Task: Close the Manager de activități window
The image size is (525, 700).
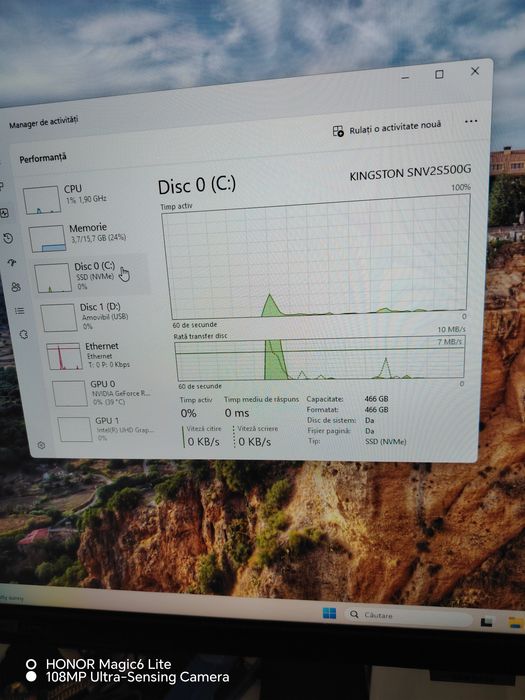Action: [475, 71]
